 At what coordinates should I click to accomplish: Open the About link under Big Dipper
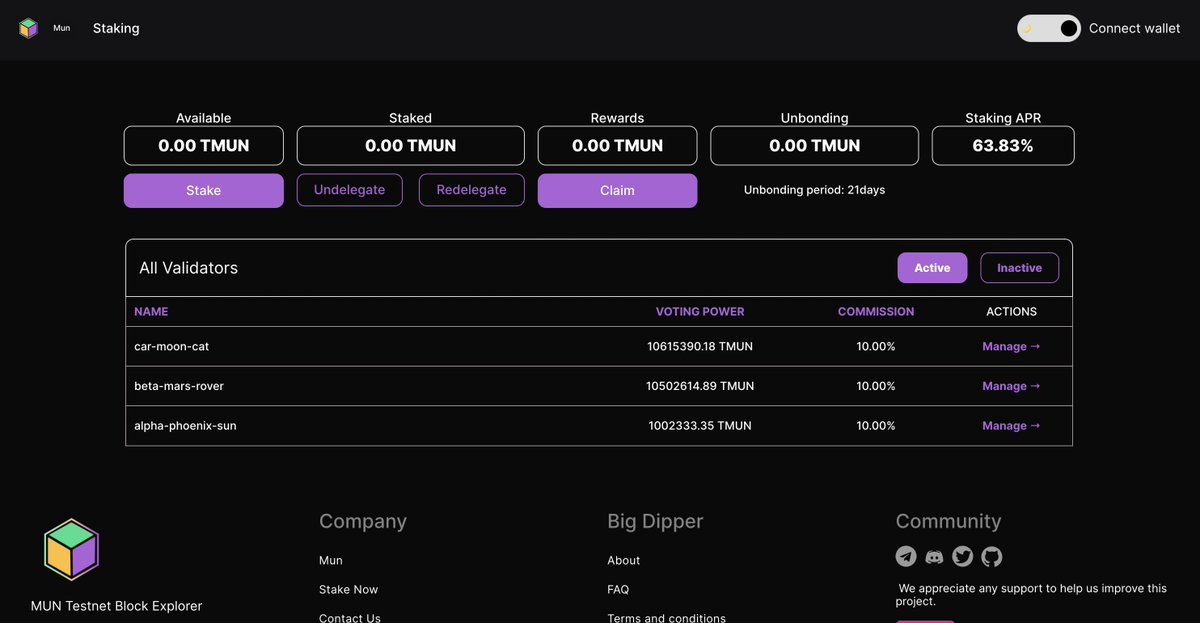(624, 560)
